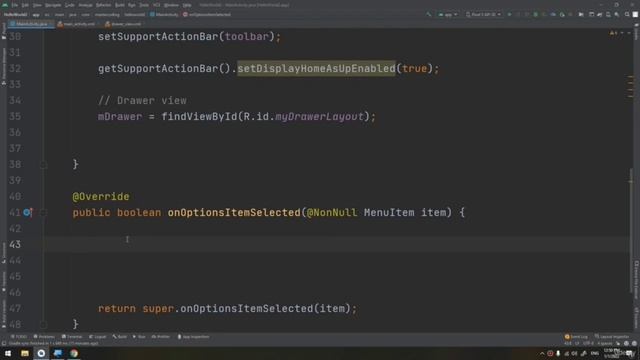Open the Windows notification center icon
This screenshot has width=640, height=360.
coord(630,353)
